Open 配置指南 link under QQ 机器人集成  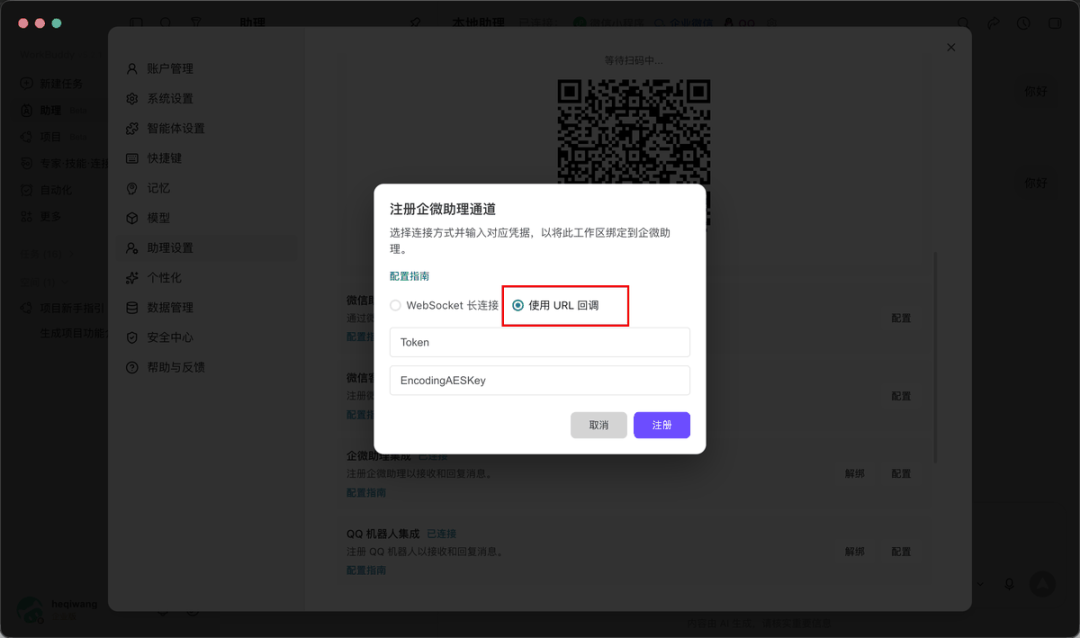[x=366, y=570]
